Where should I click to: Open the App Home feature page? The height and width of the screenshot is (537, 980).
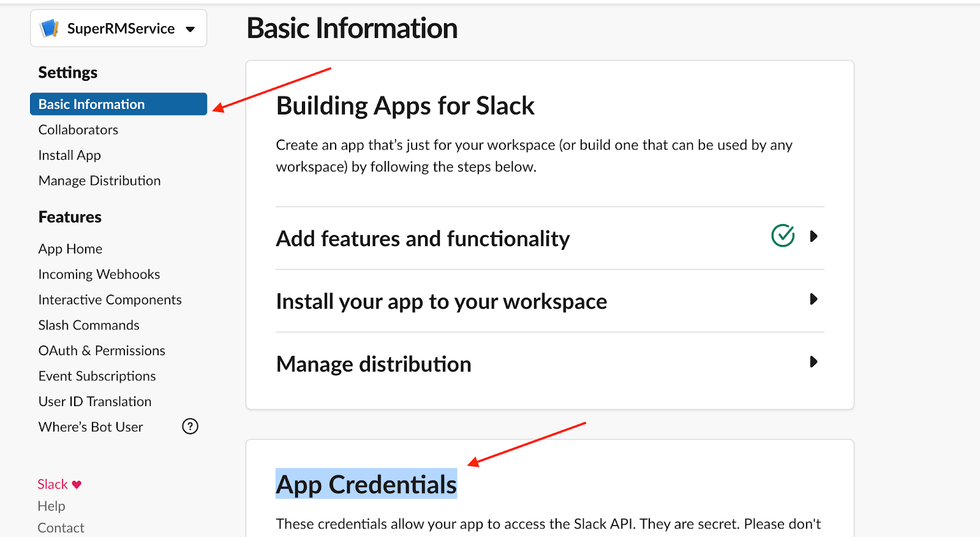coord(70,249)
